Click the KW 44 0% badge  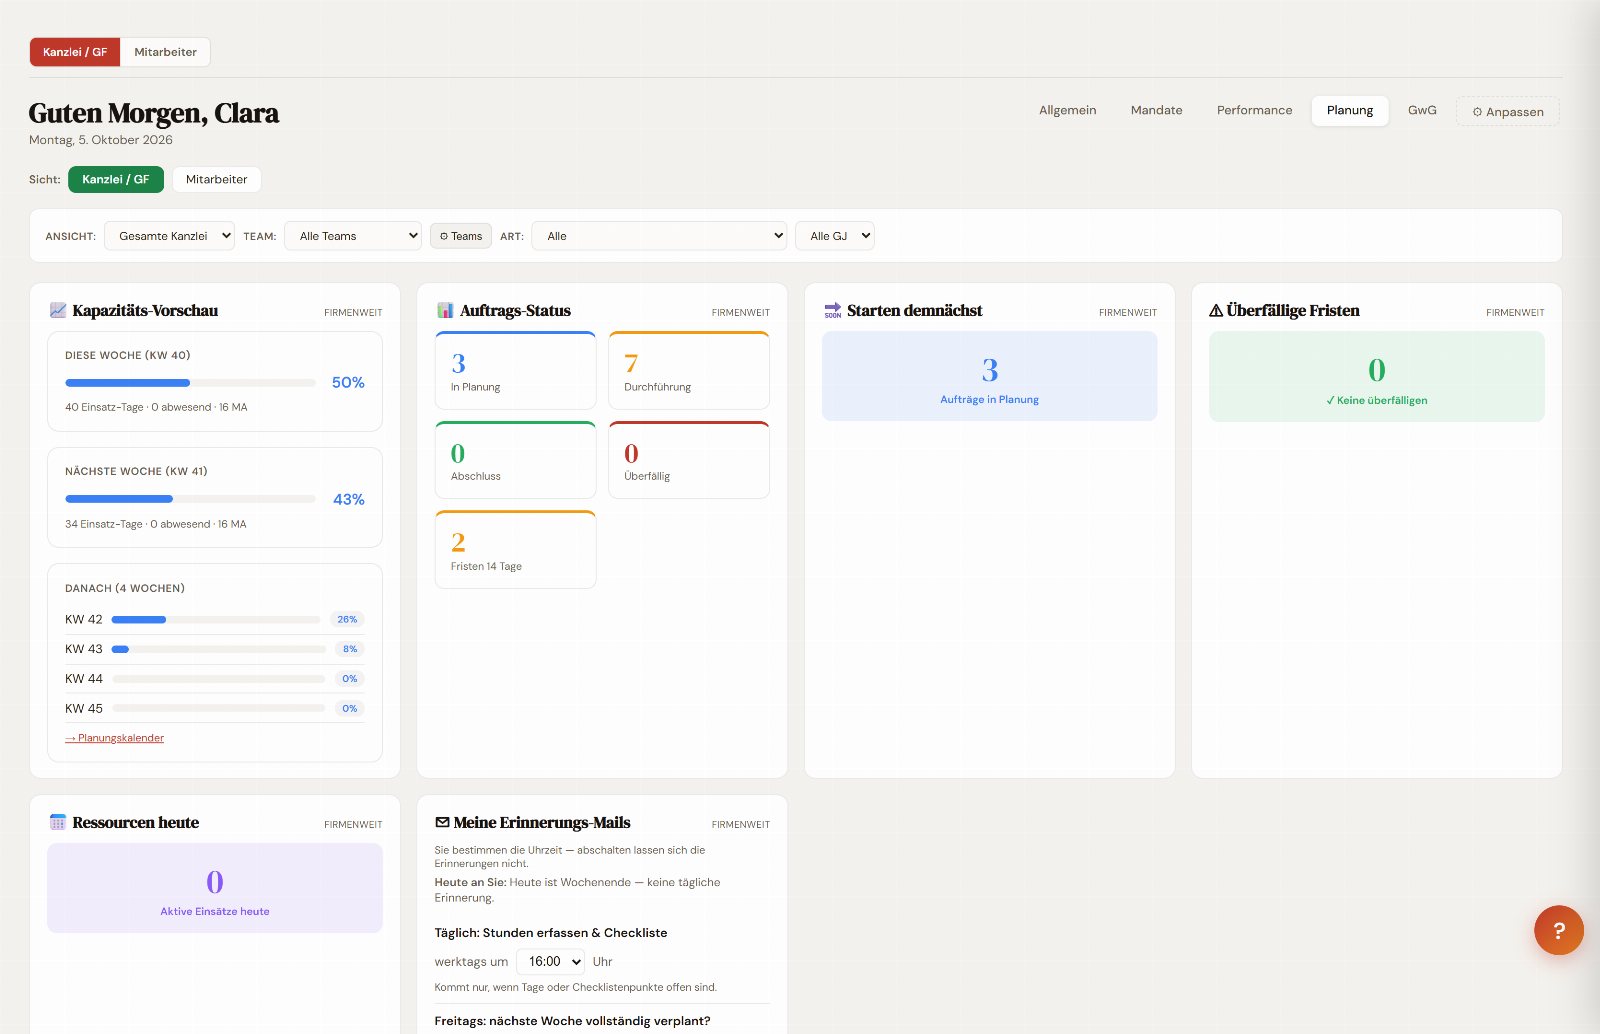(x=349, y=679)
